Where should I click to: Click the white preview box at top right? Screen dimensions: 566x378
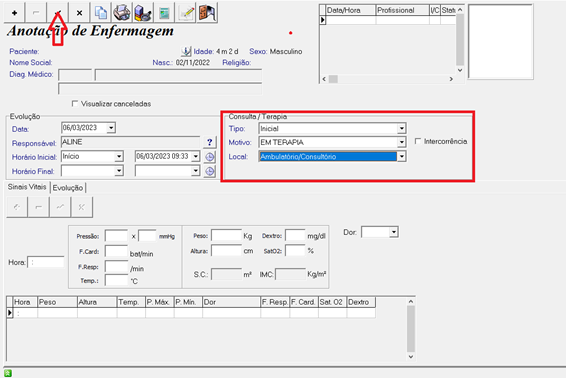[501, 42]
